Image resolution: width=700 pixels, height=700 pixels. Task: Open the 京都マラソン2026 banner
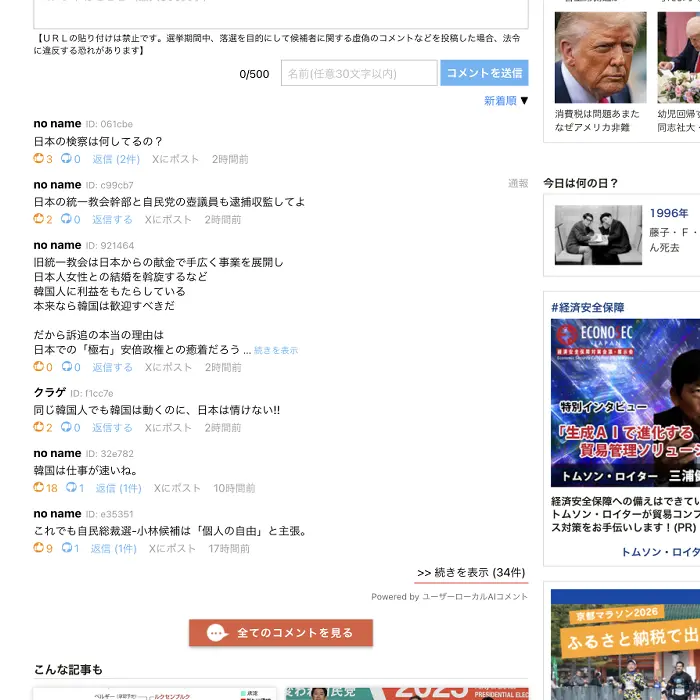(625, 645)
